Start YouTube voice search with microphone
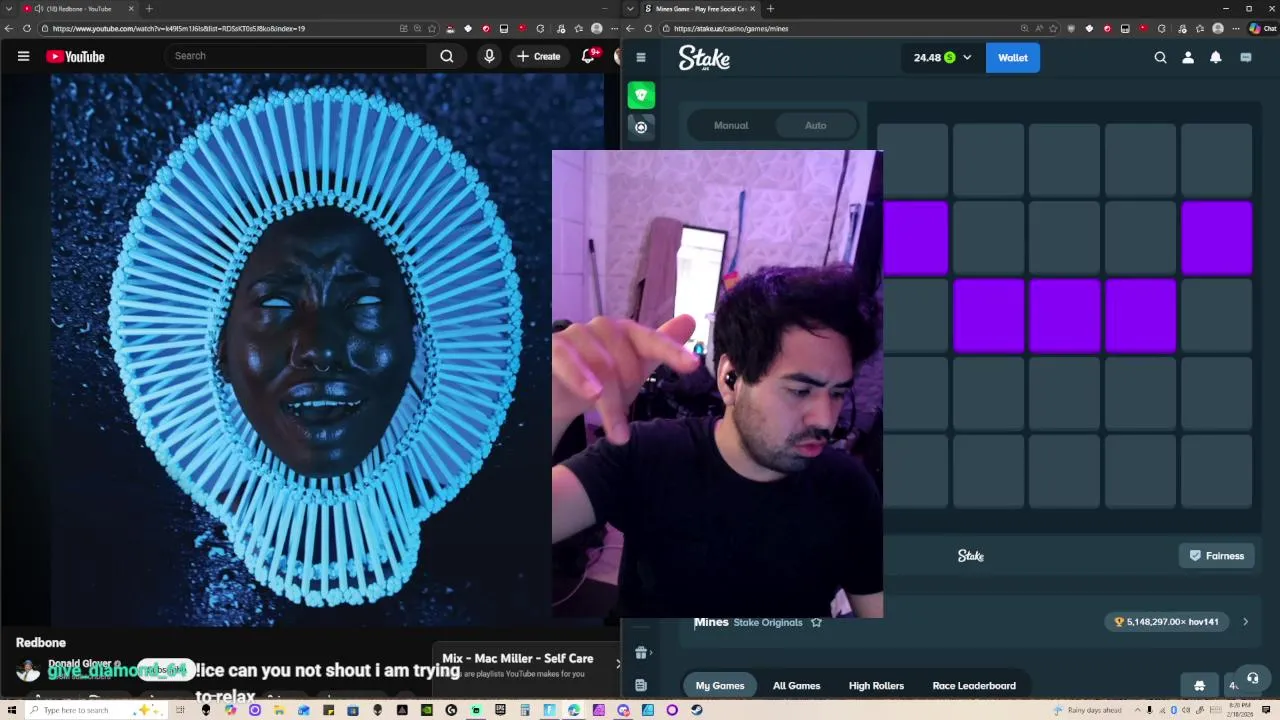1280x720 pixels. [x=489, y=56]
